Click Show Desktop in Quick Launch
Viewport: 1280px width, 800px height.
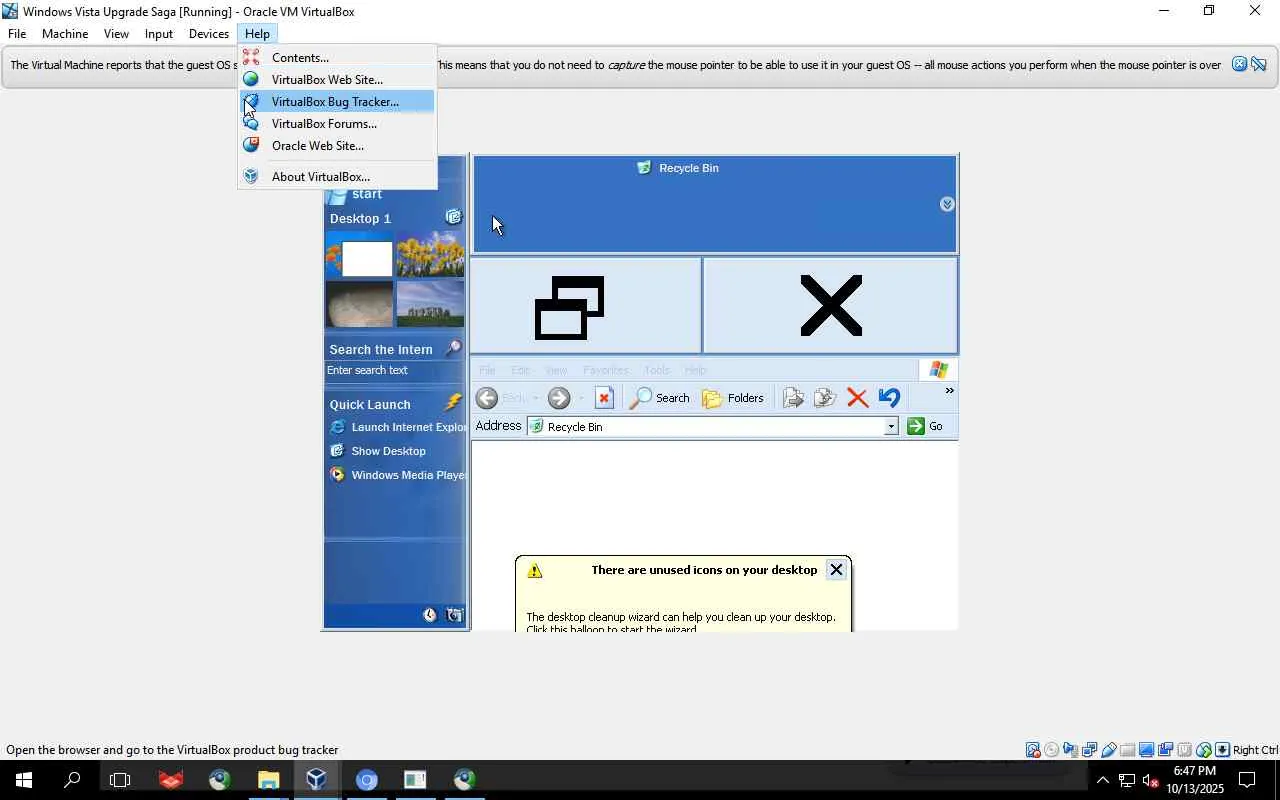point(379,451)
